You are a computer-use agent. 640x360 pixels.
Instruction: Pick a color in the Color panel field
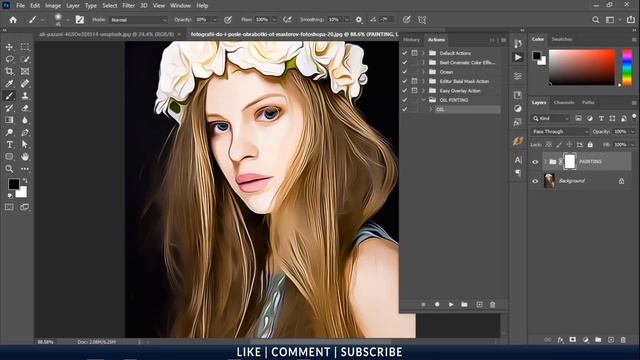click(582, 67)
